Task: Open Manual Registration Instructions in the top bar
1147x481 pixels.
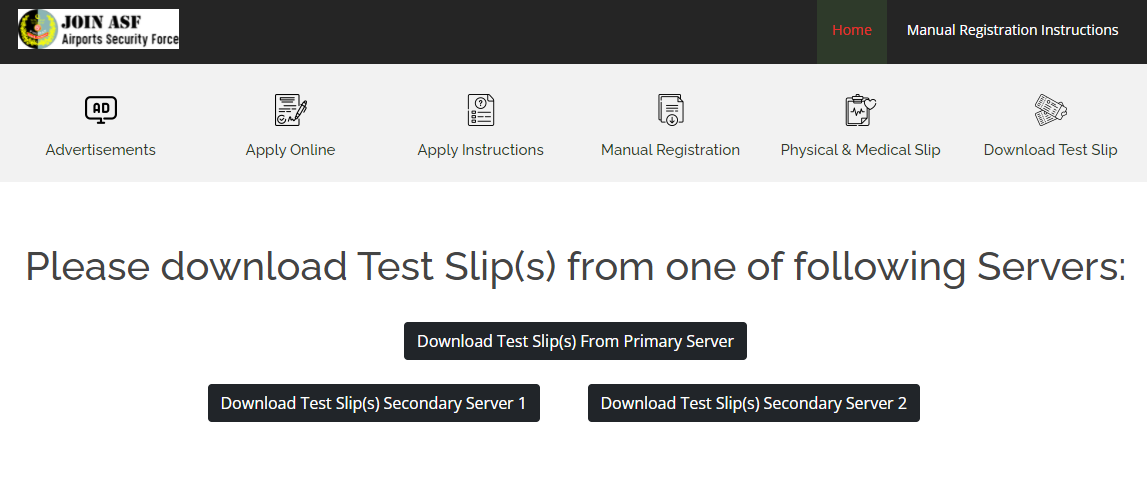Action: (x=1012, y=30)
